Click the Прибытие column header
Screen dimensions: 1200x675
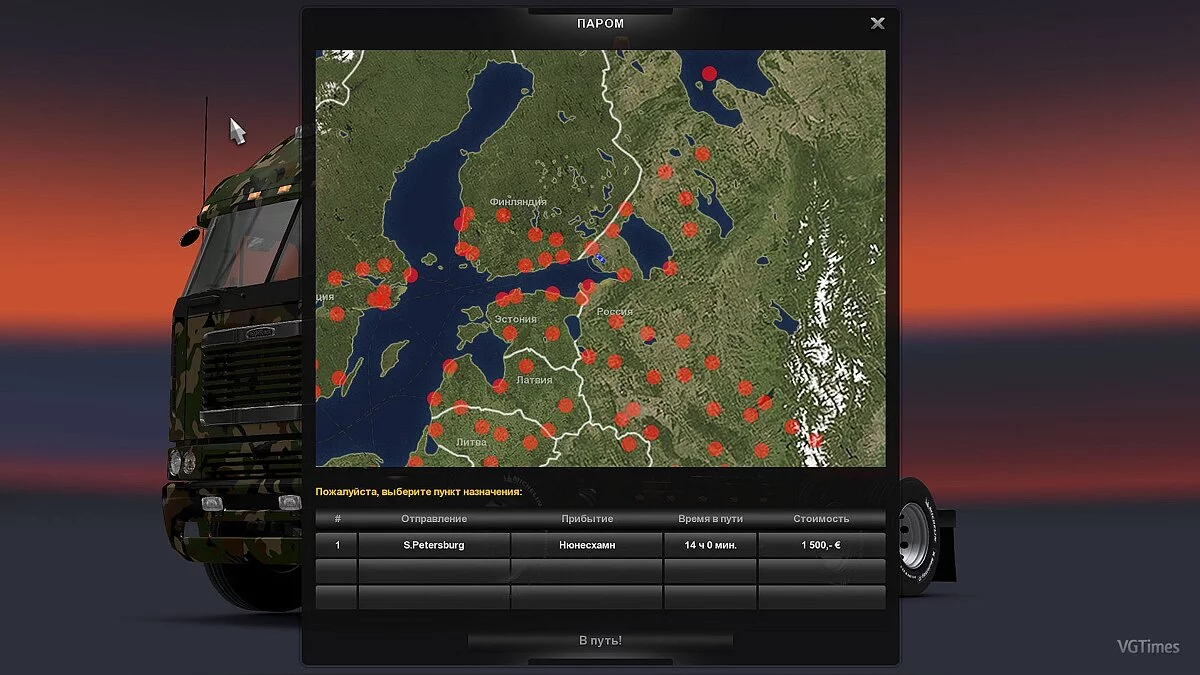click(x=587, y=518)
